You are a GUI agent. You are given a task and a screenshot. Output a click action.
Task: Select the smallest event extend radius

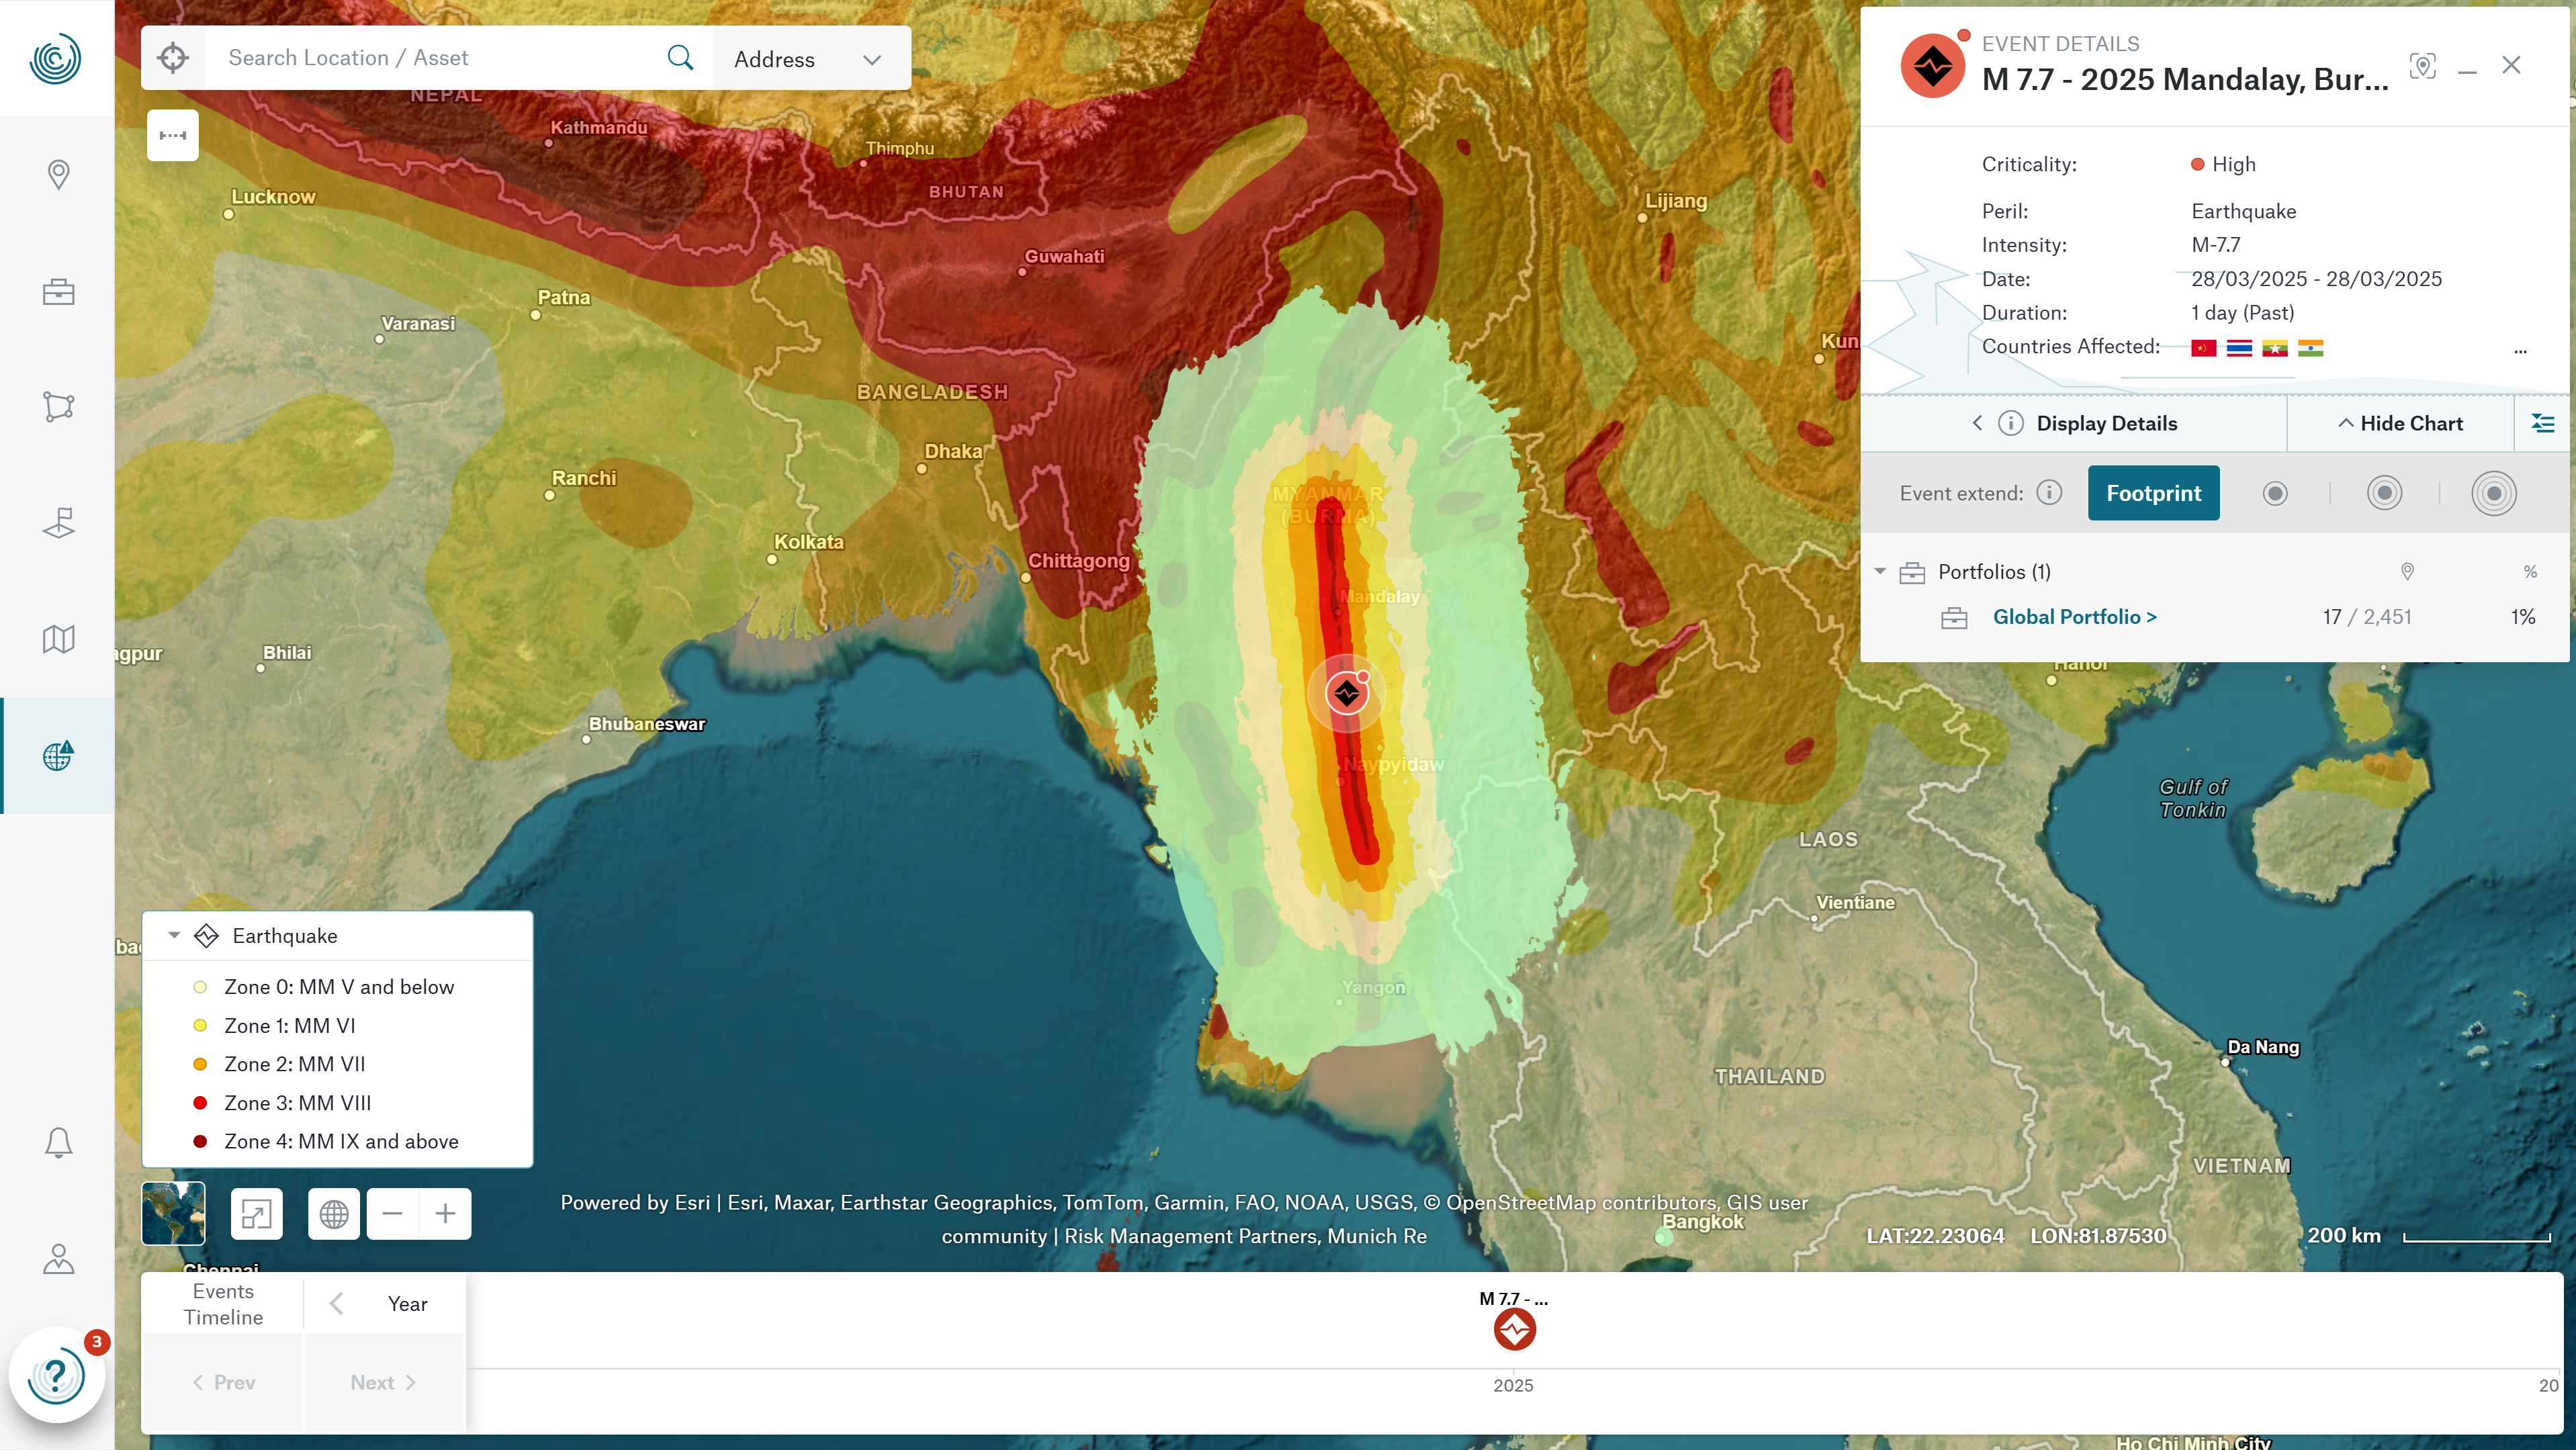2275,493
